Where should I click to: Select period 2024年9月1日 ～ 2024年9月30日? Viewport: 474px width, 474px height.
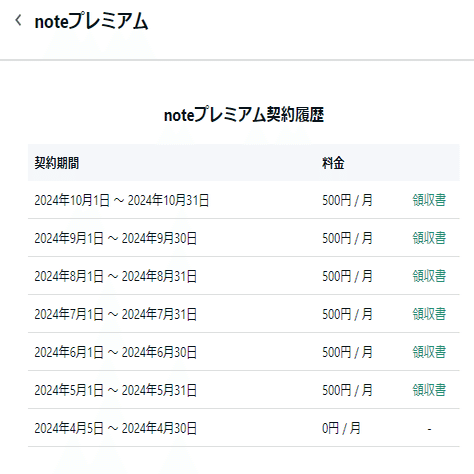coord(116,238)
